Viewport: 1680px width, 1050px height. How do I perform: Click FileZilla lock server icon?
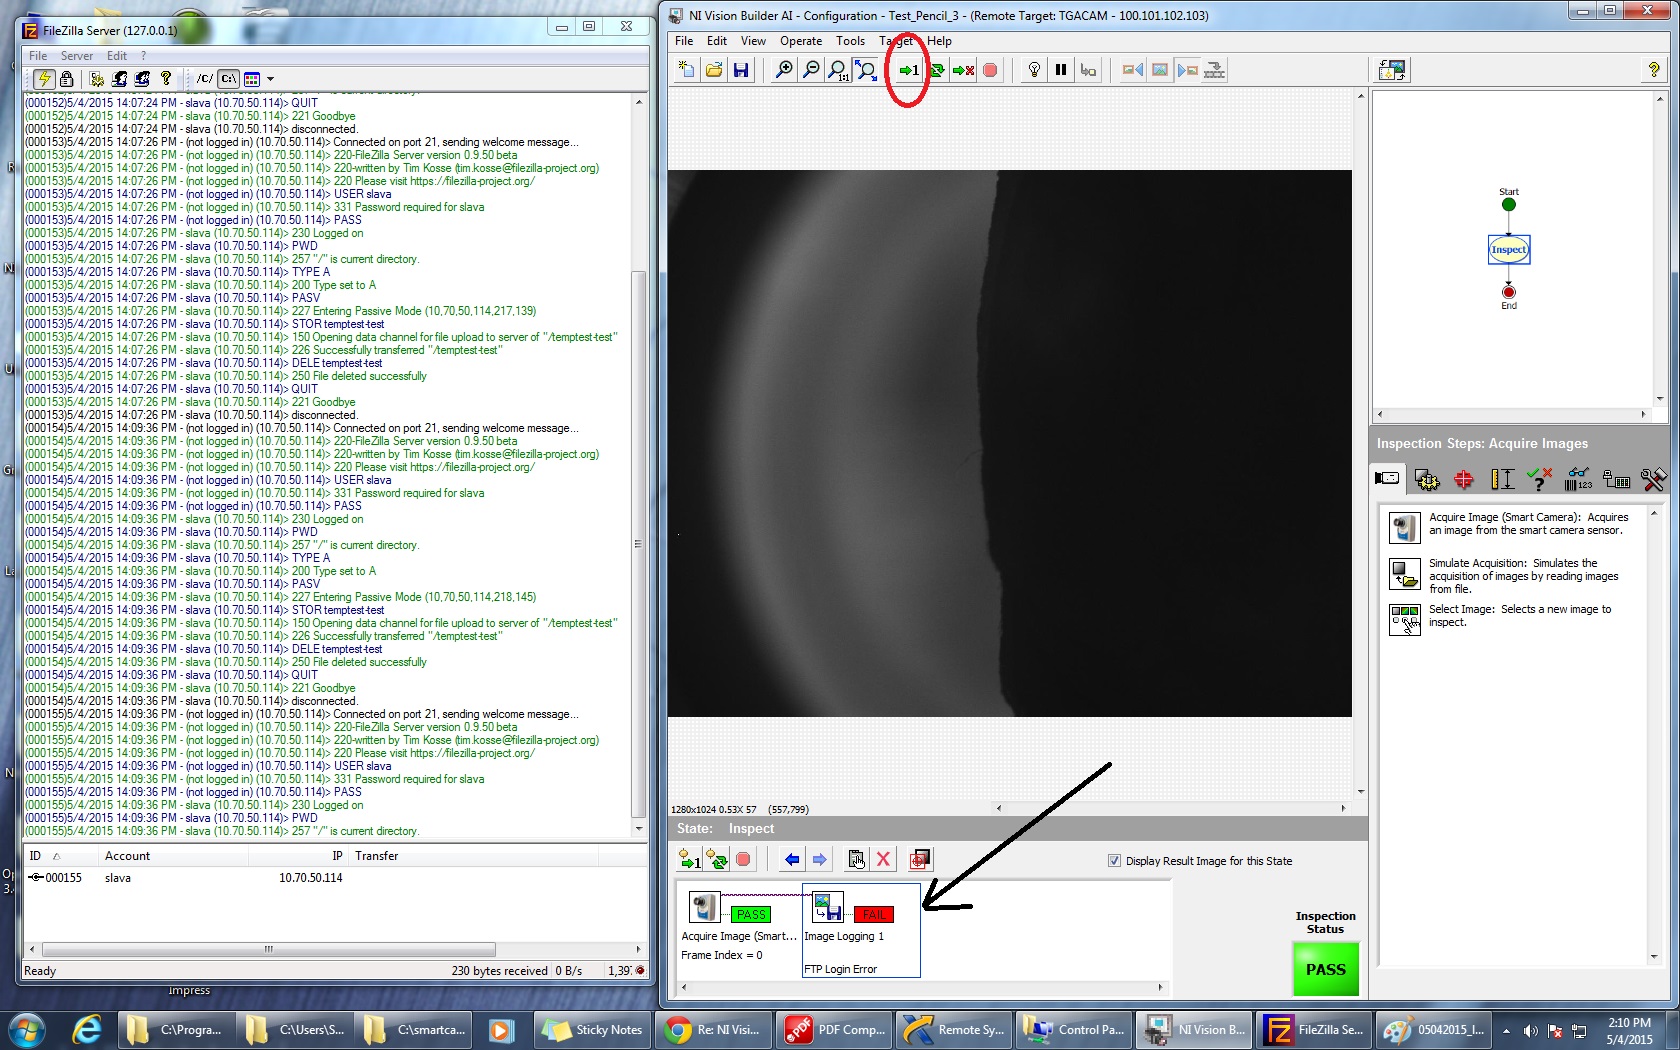[x=66, y=78]
